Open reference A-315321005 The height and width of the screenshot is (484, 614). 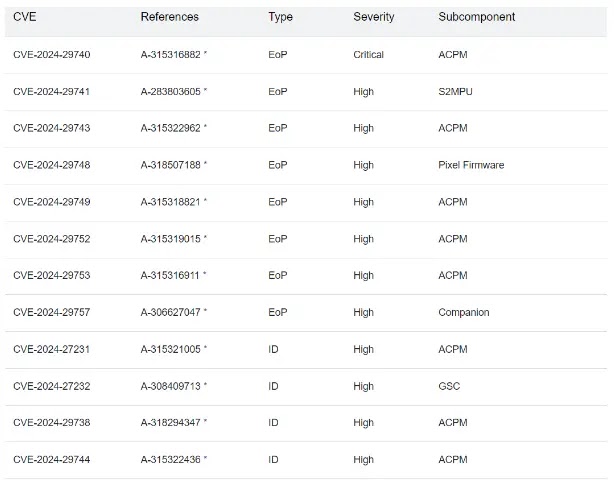coord(171,349)
